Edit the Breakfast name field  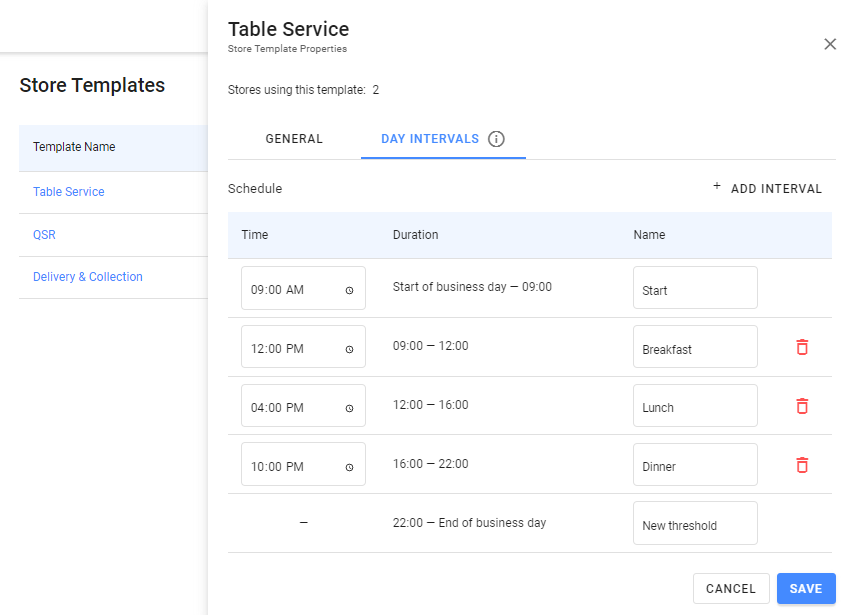pos(695,347)
